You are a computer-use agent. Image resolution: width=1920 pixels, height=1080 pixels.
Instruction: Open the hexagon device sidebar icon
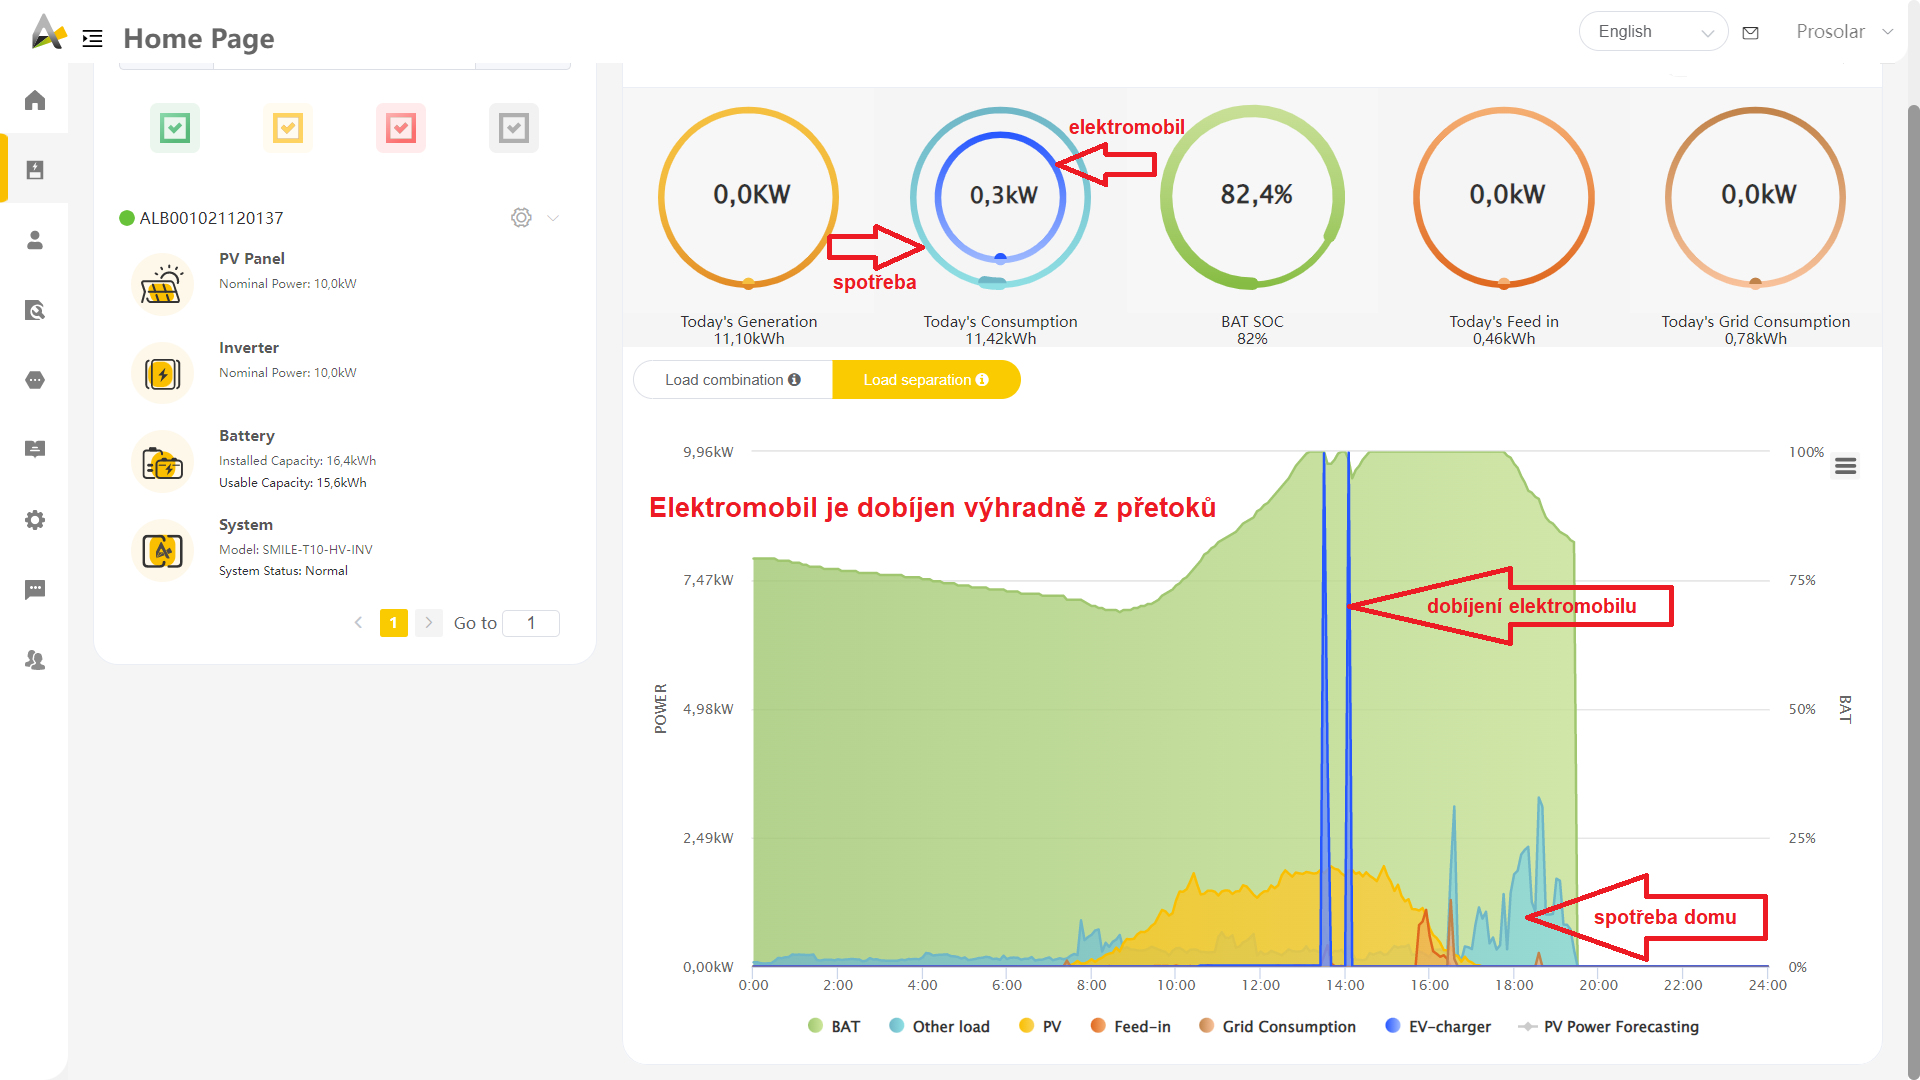[35, 380]
